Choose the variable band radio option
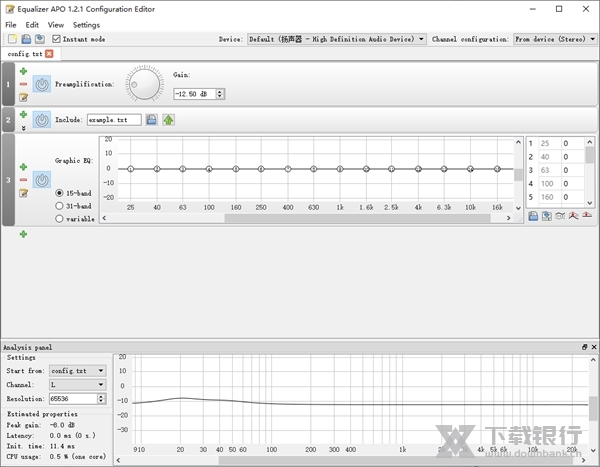 pos(60,218)
